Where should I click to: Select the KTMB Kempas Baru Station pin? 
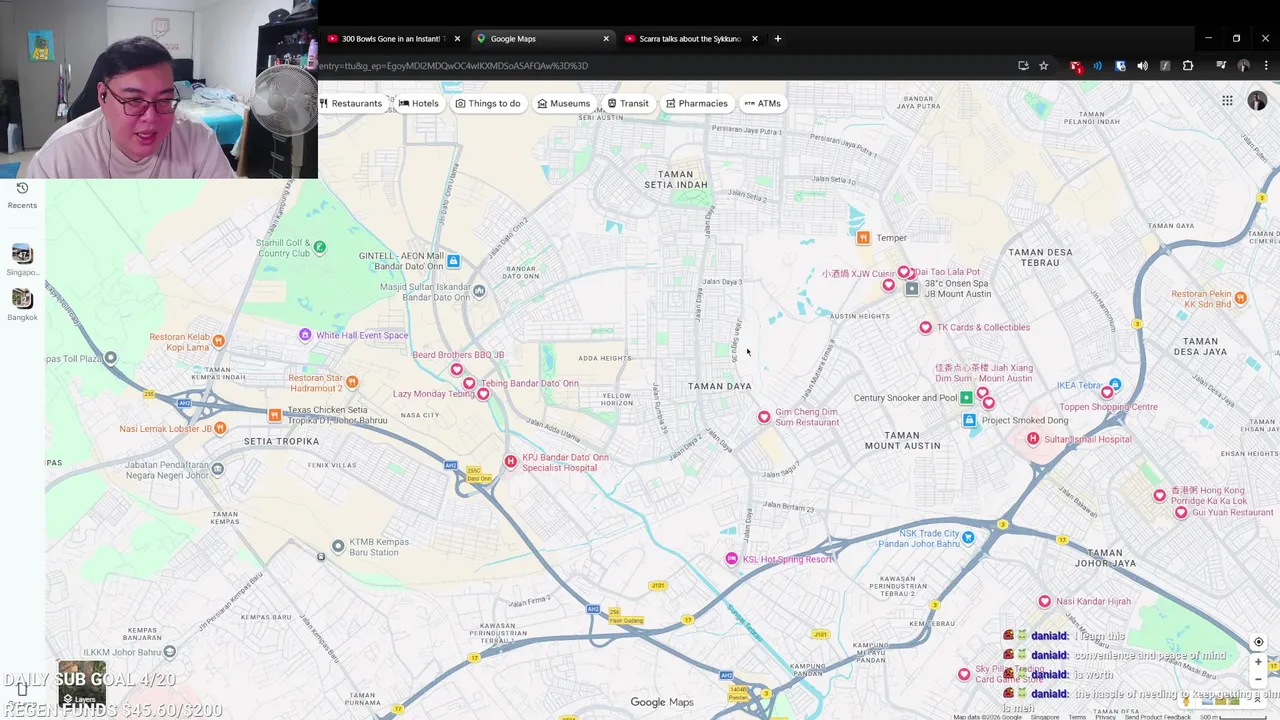tap(338, 546)
